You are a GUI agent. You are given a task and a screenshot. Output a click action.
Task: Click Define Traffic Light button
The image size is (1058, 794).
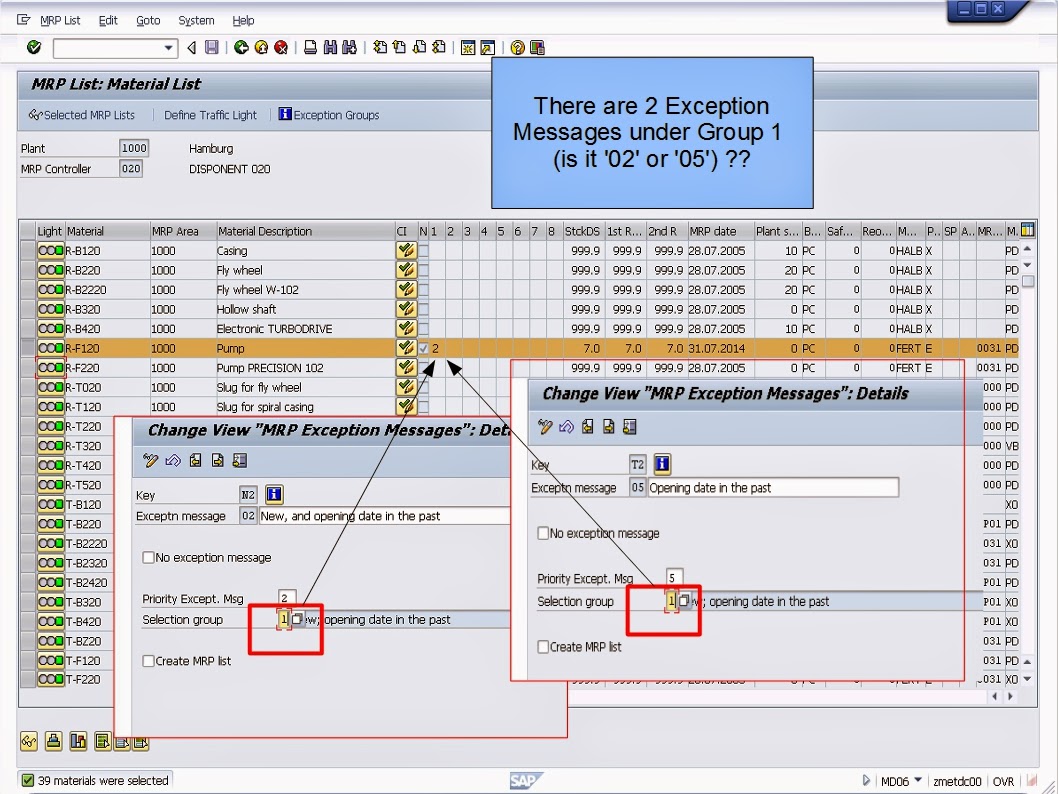pos(211,115)
